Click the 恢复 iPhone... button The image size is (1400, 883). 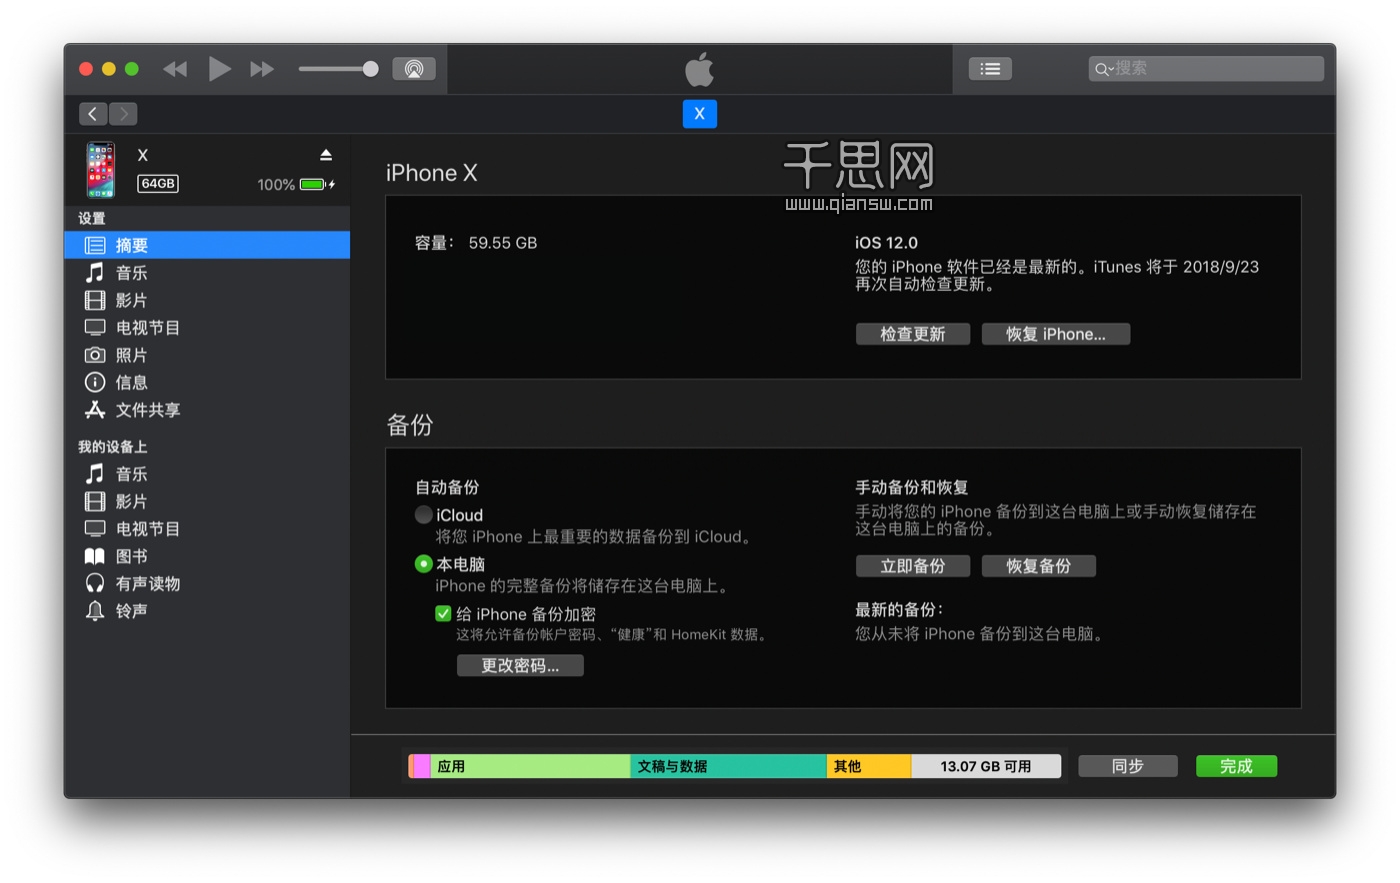[x=1056, y=334]
